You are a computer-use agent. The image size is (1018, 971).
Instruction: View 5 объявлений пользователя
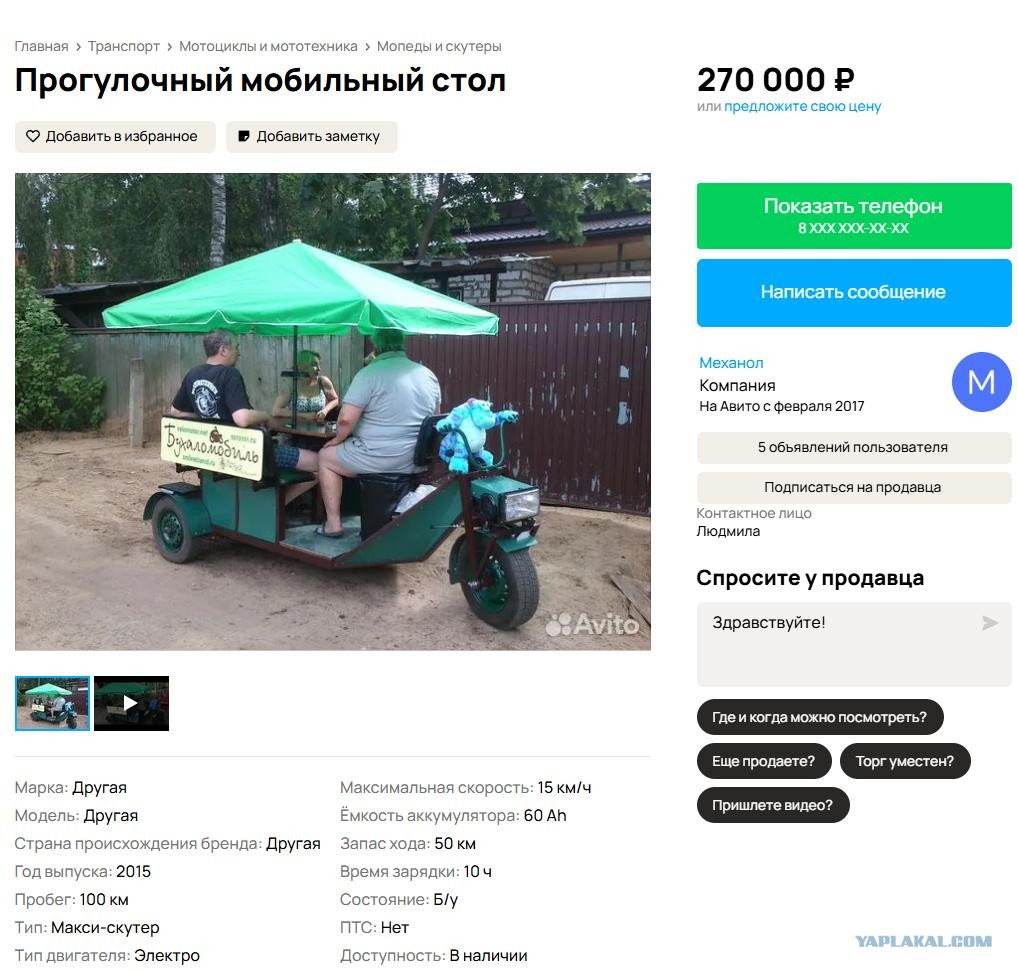point(854,447)
